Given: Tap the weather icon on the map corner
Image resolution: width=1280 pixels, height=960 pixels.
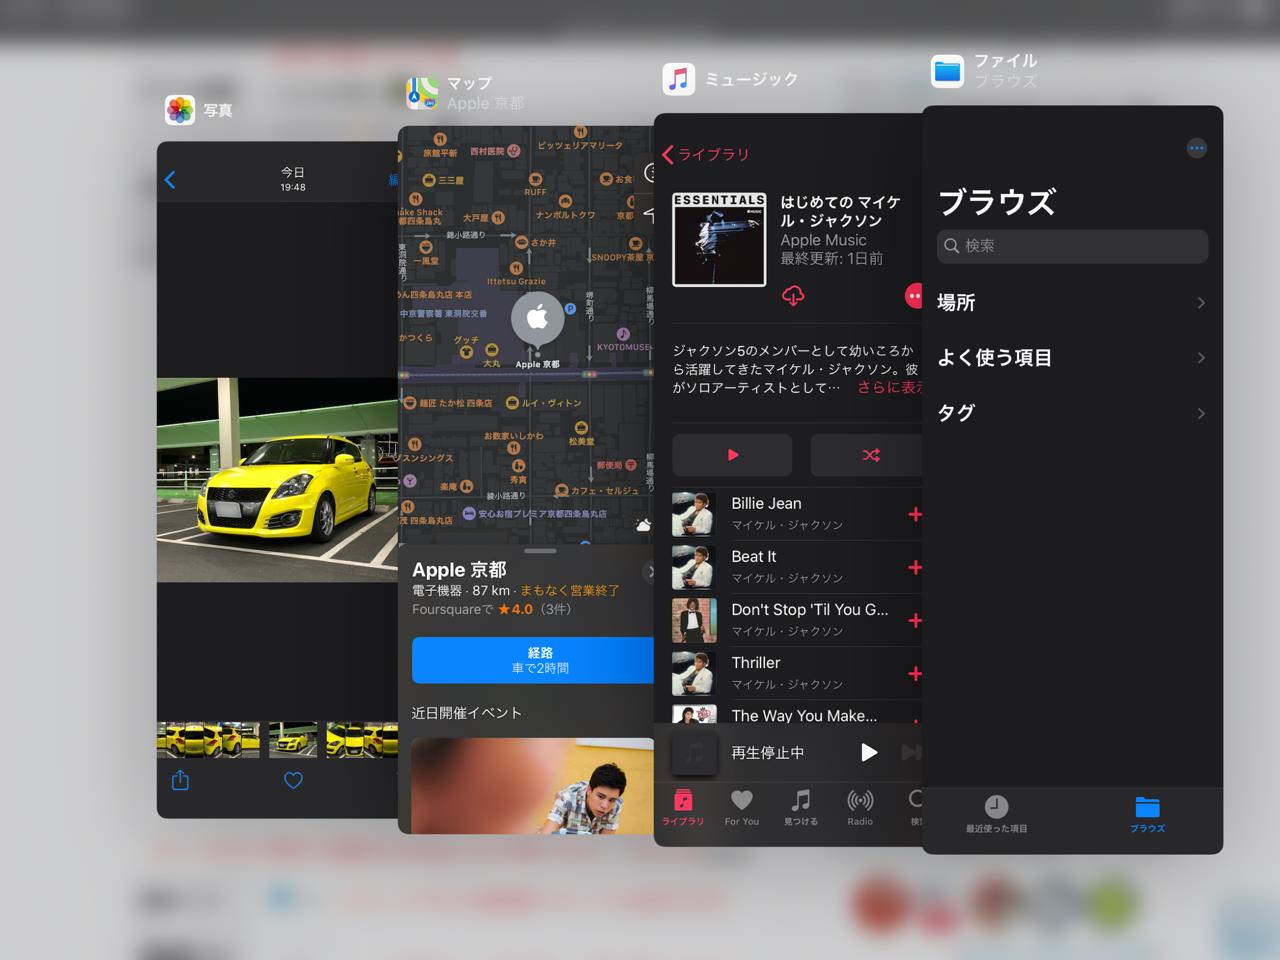Looking at the screenshot, I should [643, 525].
